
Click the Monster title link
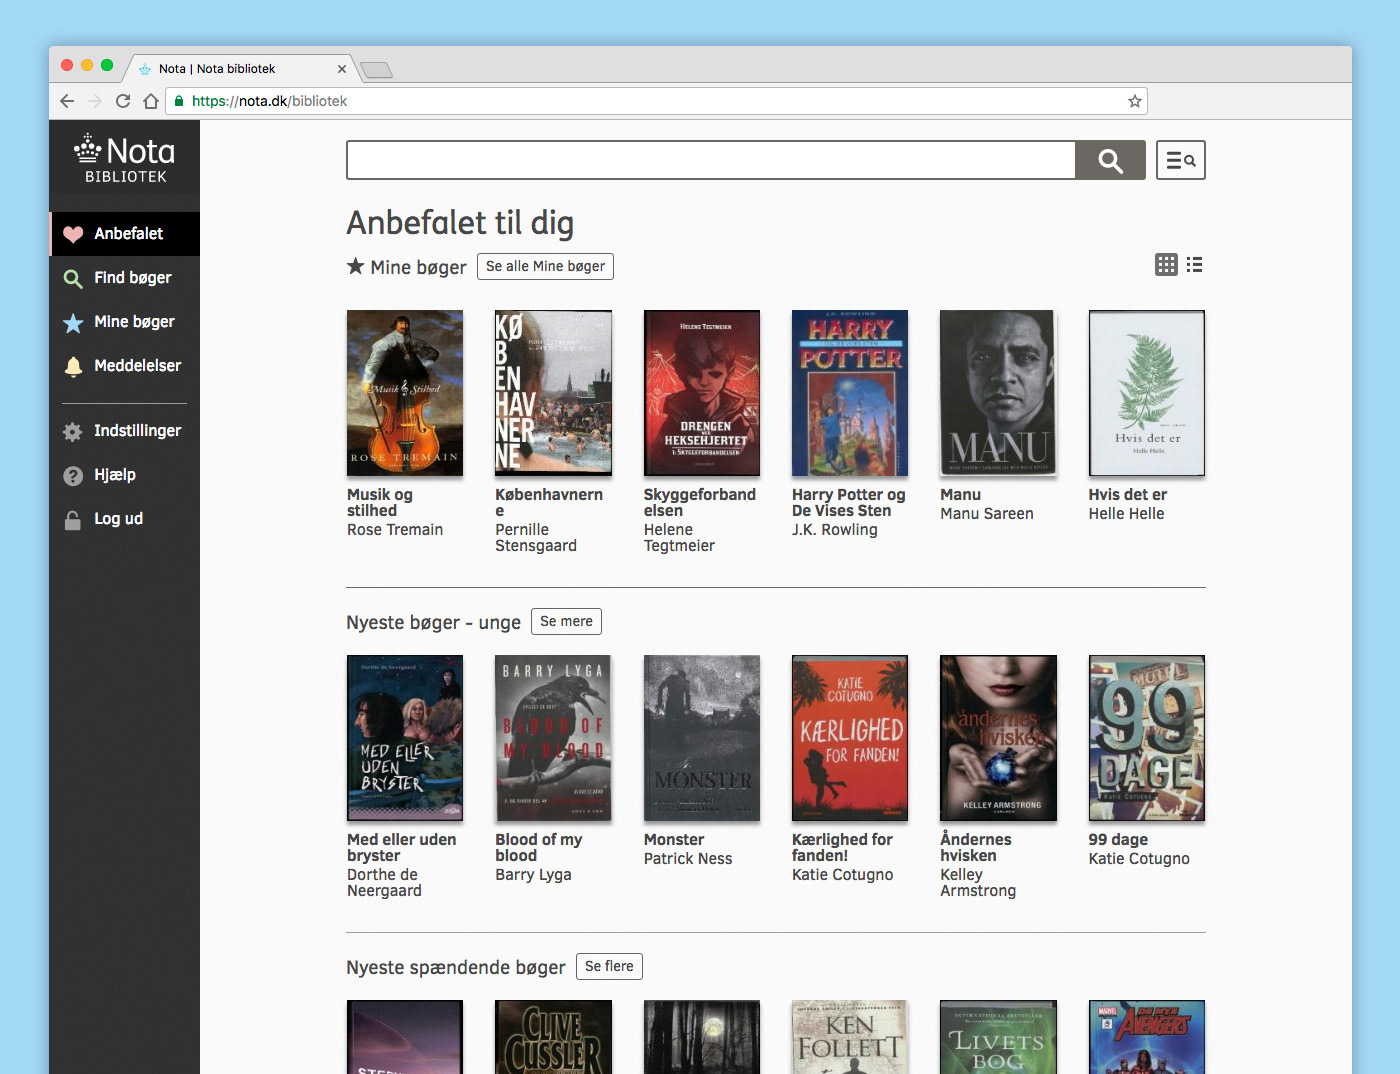(674, 840)
